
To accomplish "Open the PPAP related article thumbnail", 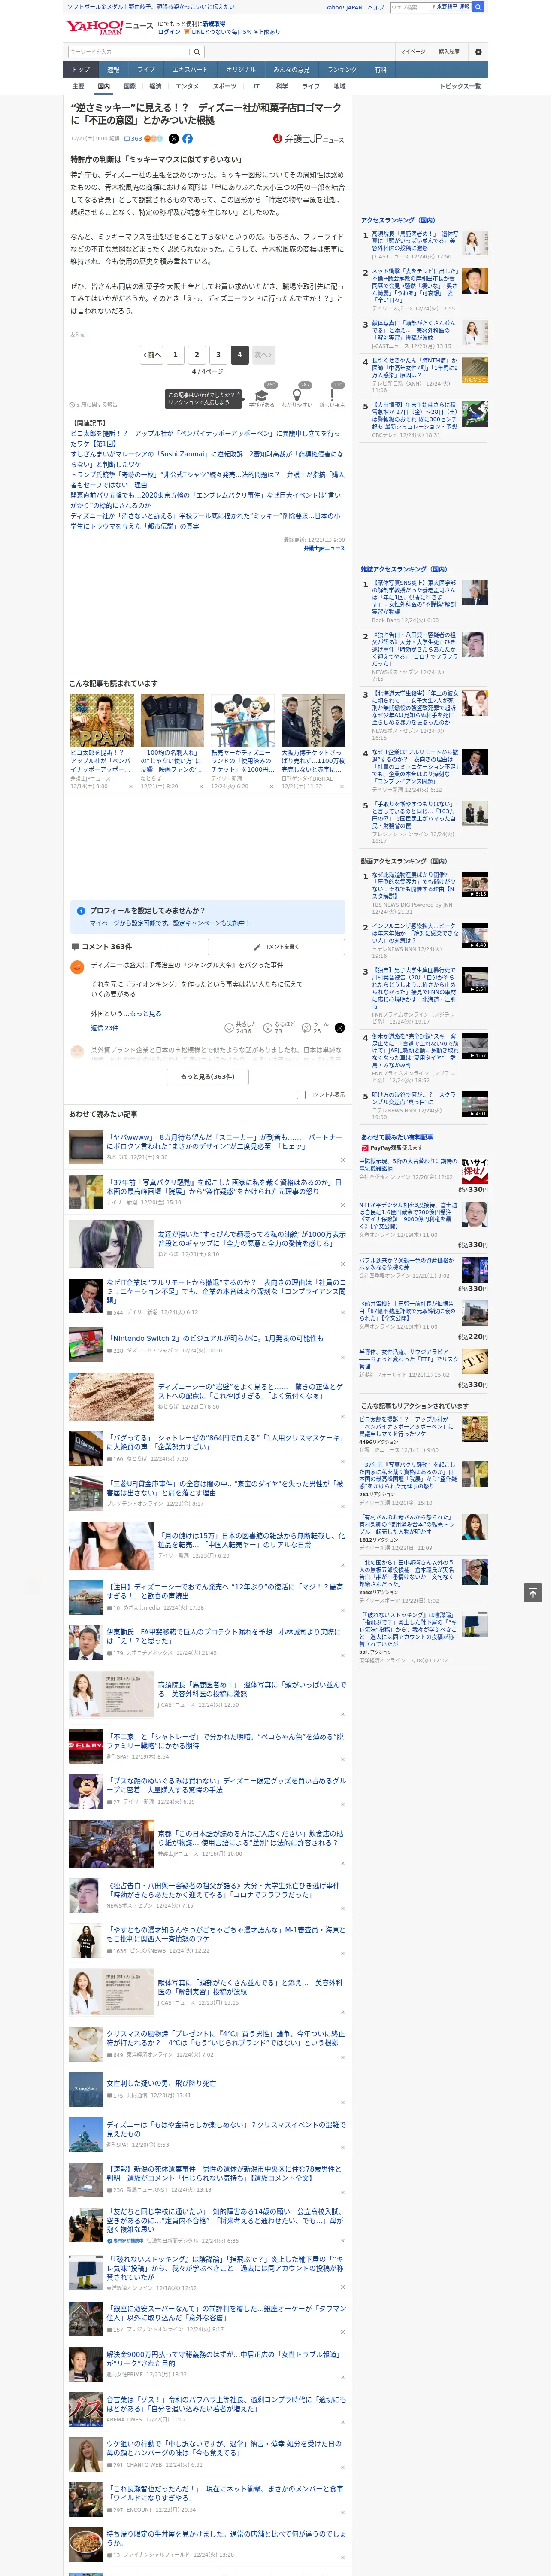I will (x=102, y=721).
